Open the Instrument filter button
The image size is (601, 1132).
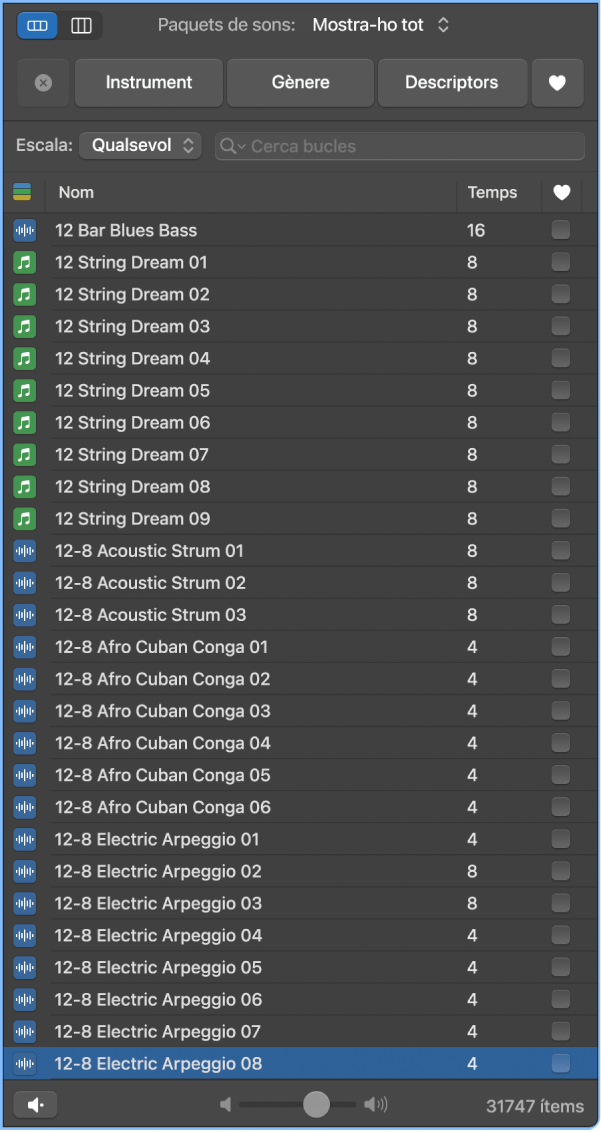[x=149, y=83]
